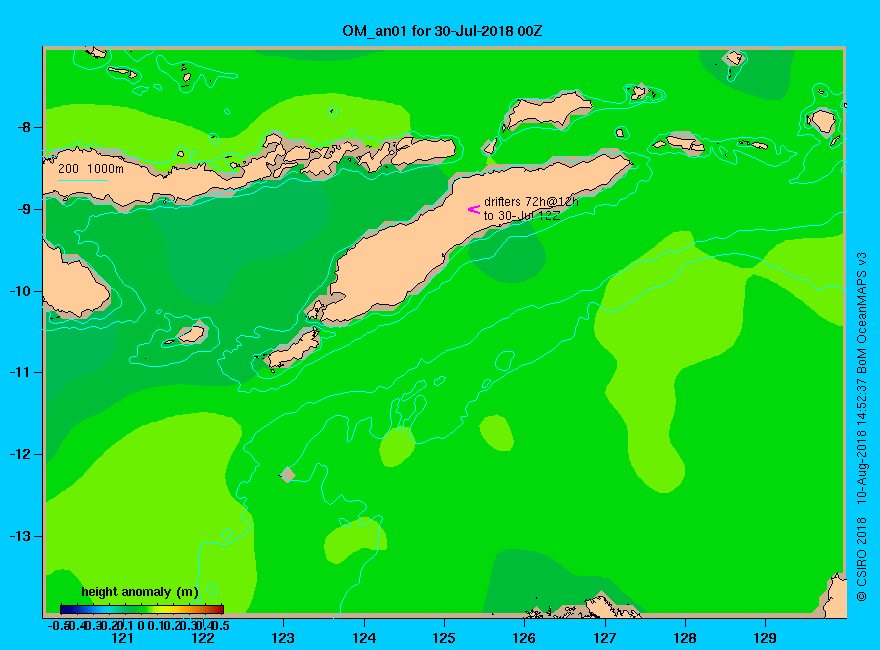Click longitude axis label 127
This screenshot has width=880, height=650.
[x=604, y=638]
